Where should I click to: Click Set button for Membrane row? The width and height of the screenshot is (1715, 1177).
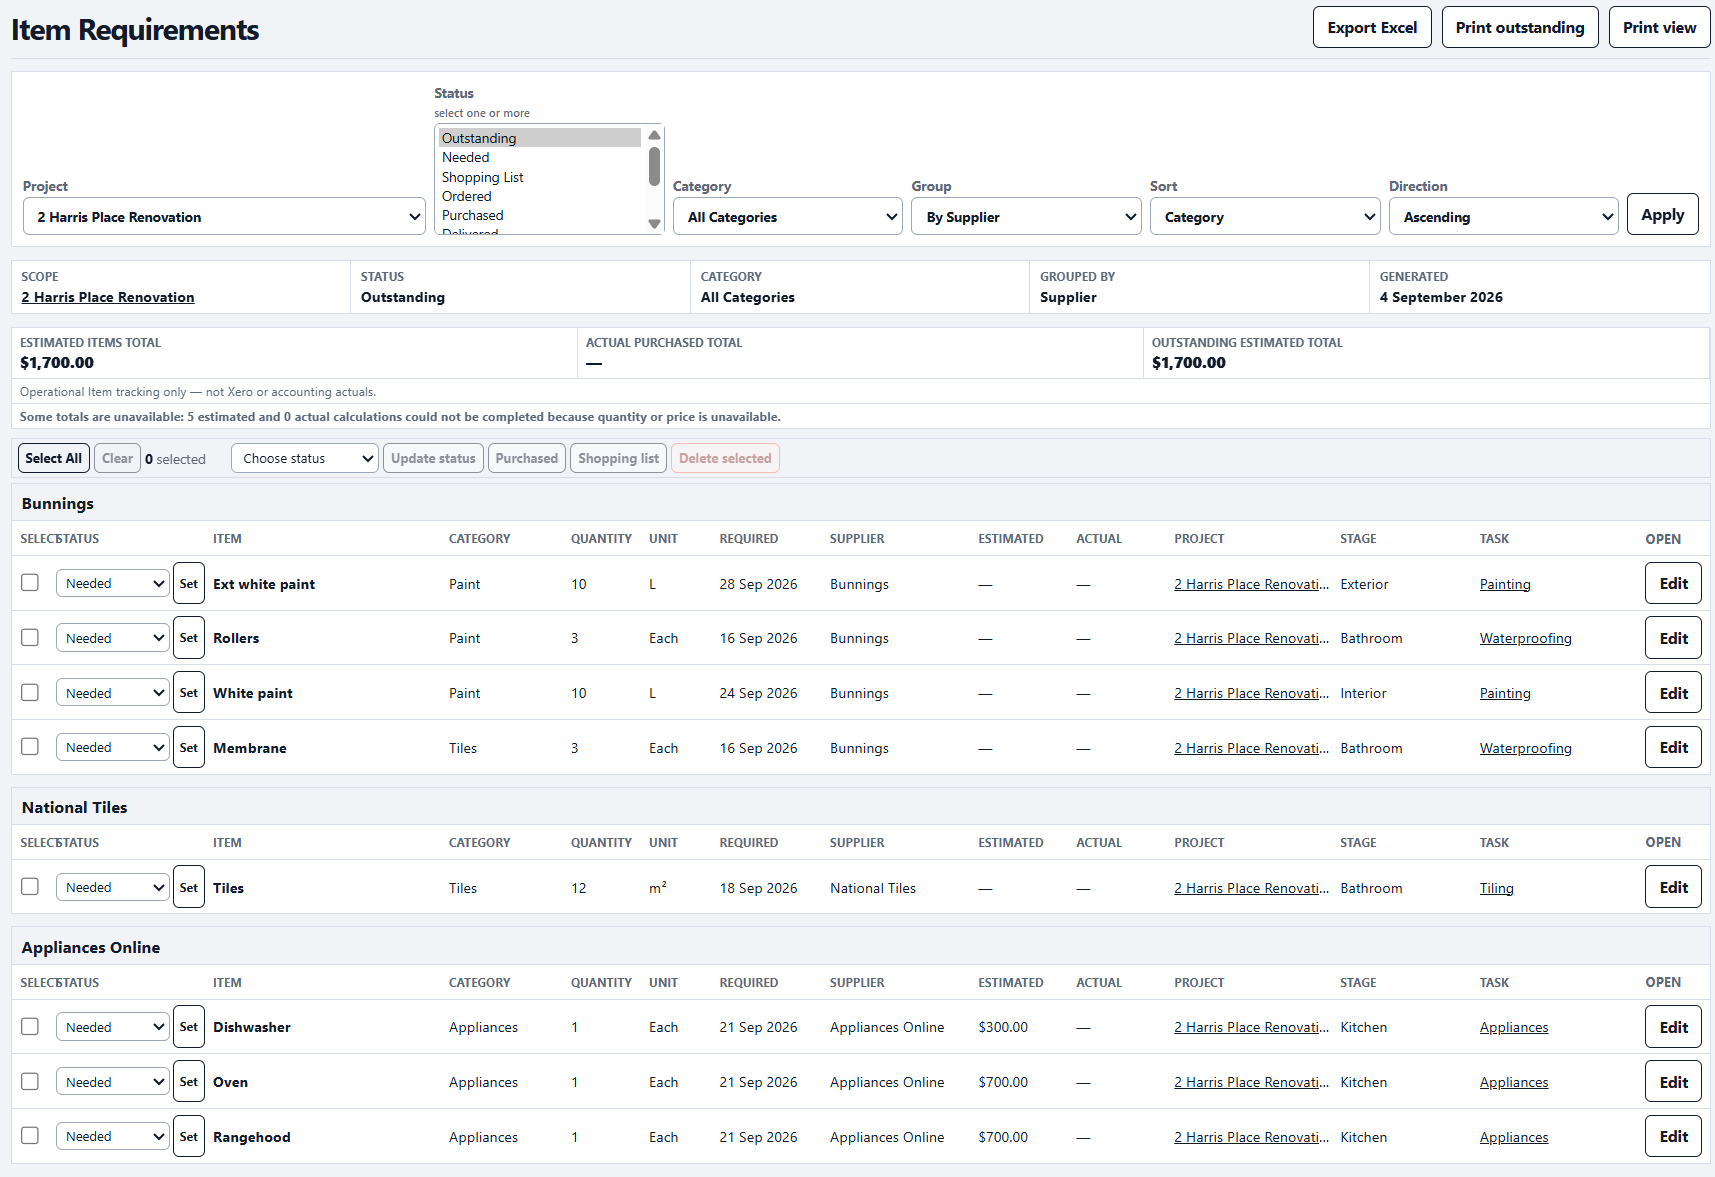tap(189, 747)
